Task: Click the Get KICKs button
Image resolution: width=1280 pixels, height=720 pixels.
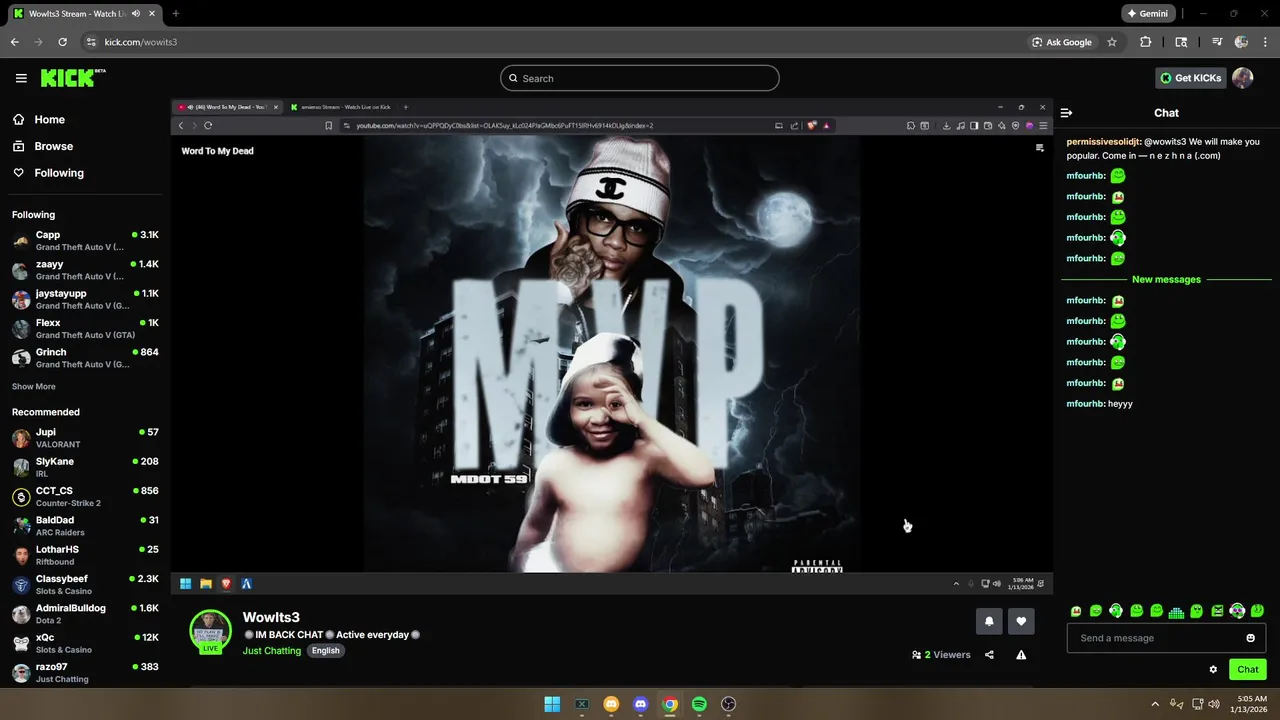Action: (1190, 78)
